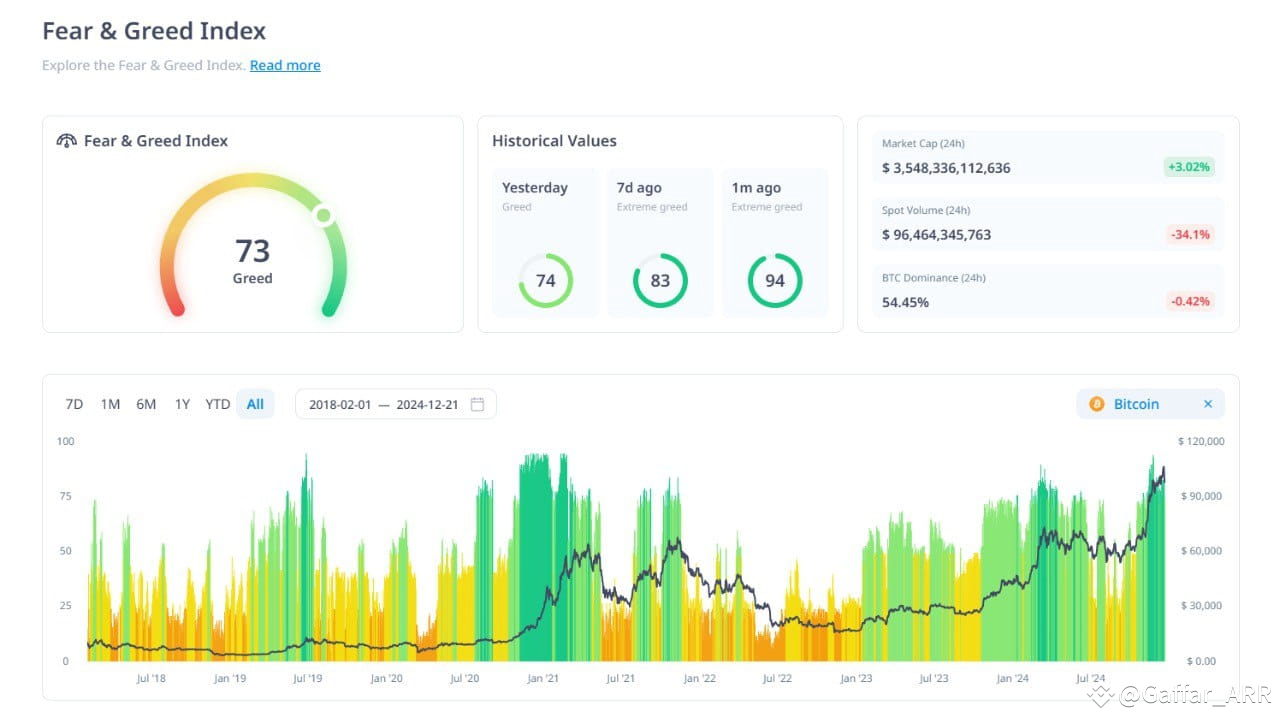Select the Yesterday circular value 74

point(545,280)
